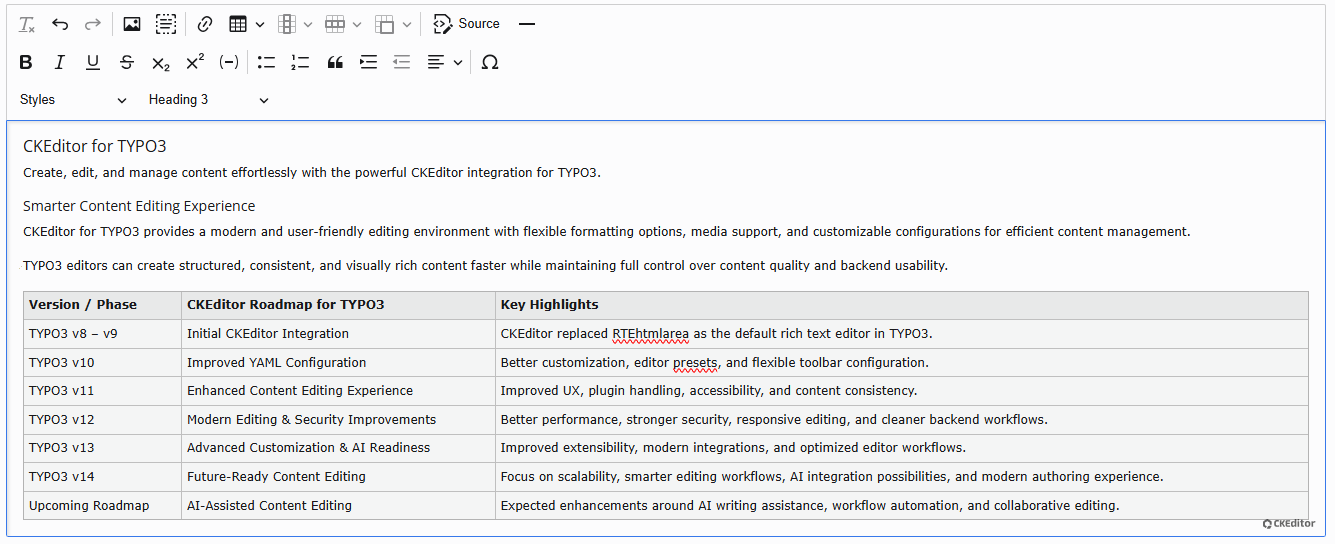The height and width of the screenshot is (544, 1335).
Task: Toggle Strikethrough formatting
Action: (127, 62)
